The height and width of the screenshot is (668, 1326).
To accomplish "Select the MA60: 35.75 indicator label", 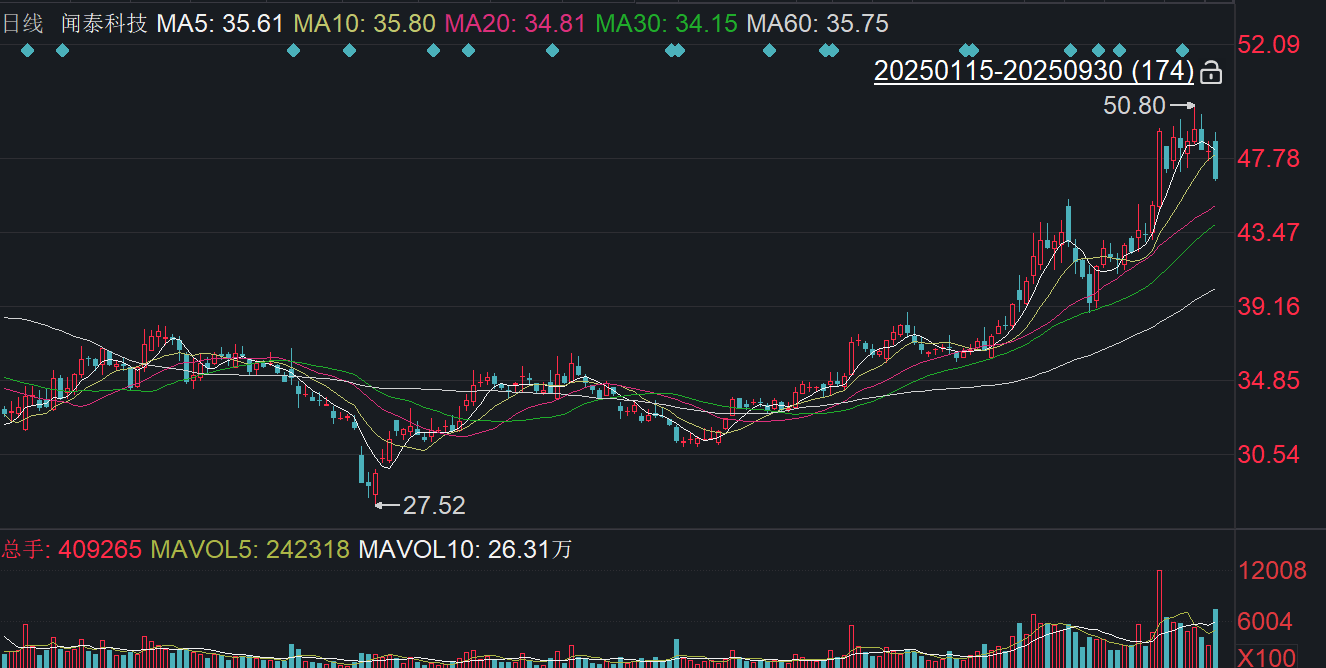I will coord(818,23).
